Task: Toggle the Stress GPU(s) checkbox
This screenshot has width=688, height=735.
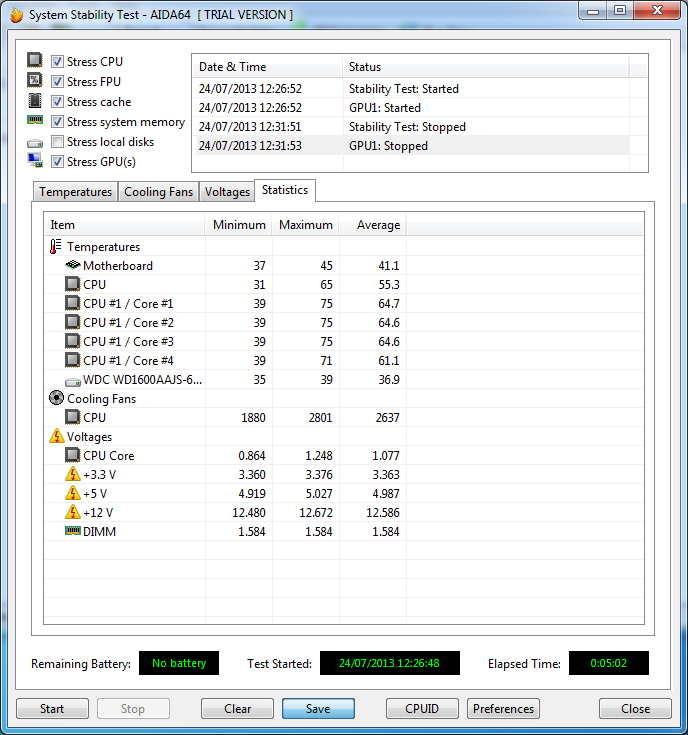Action: tap(58, 162)
